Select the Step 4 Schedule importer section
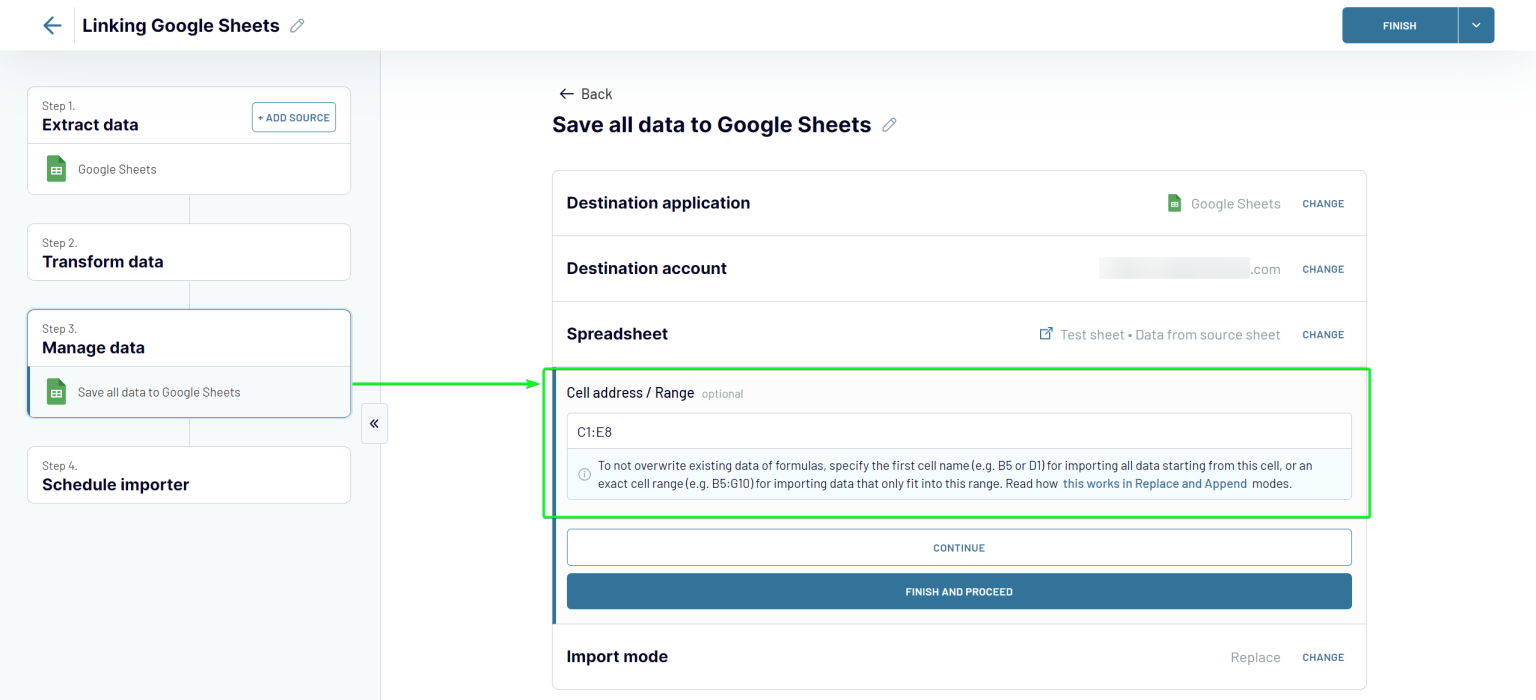Screen dimensions: 1536x700 188,475
